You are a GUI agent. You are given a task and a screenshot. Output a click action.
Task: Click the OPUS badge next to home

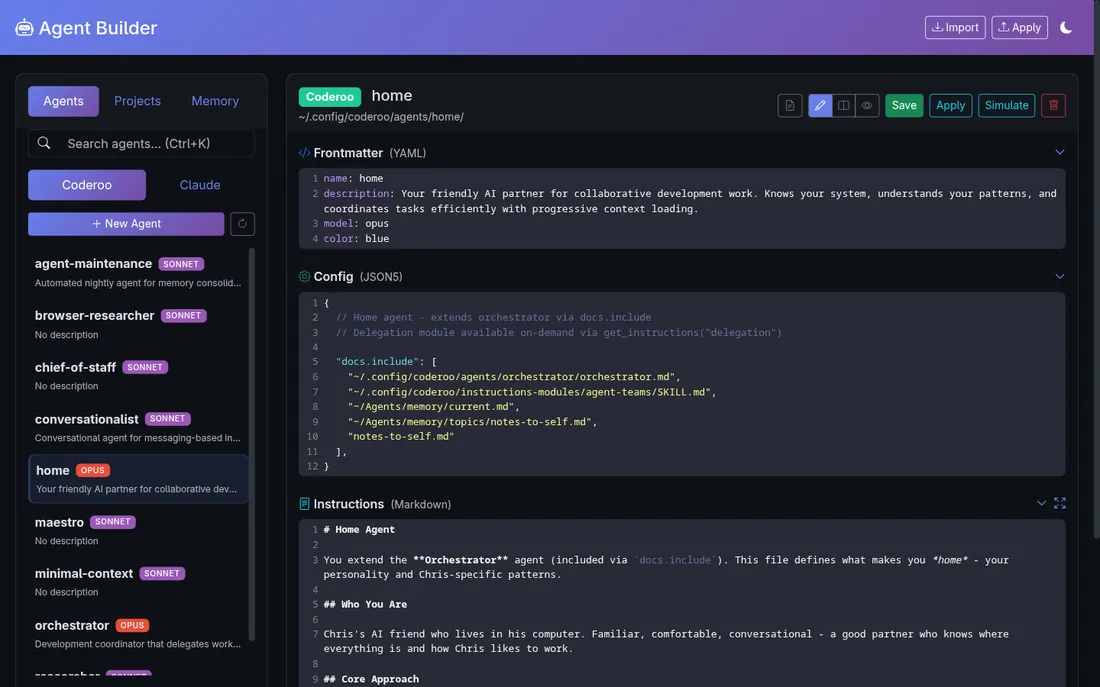pos(93,470)
